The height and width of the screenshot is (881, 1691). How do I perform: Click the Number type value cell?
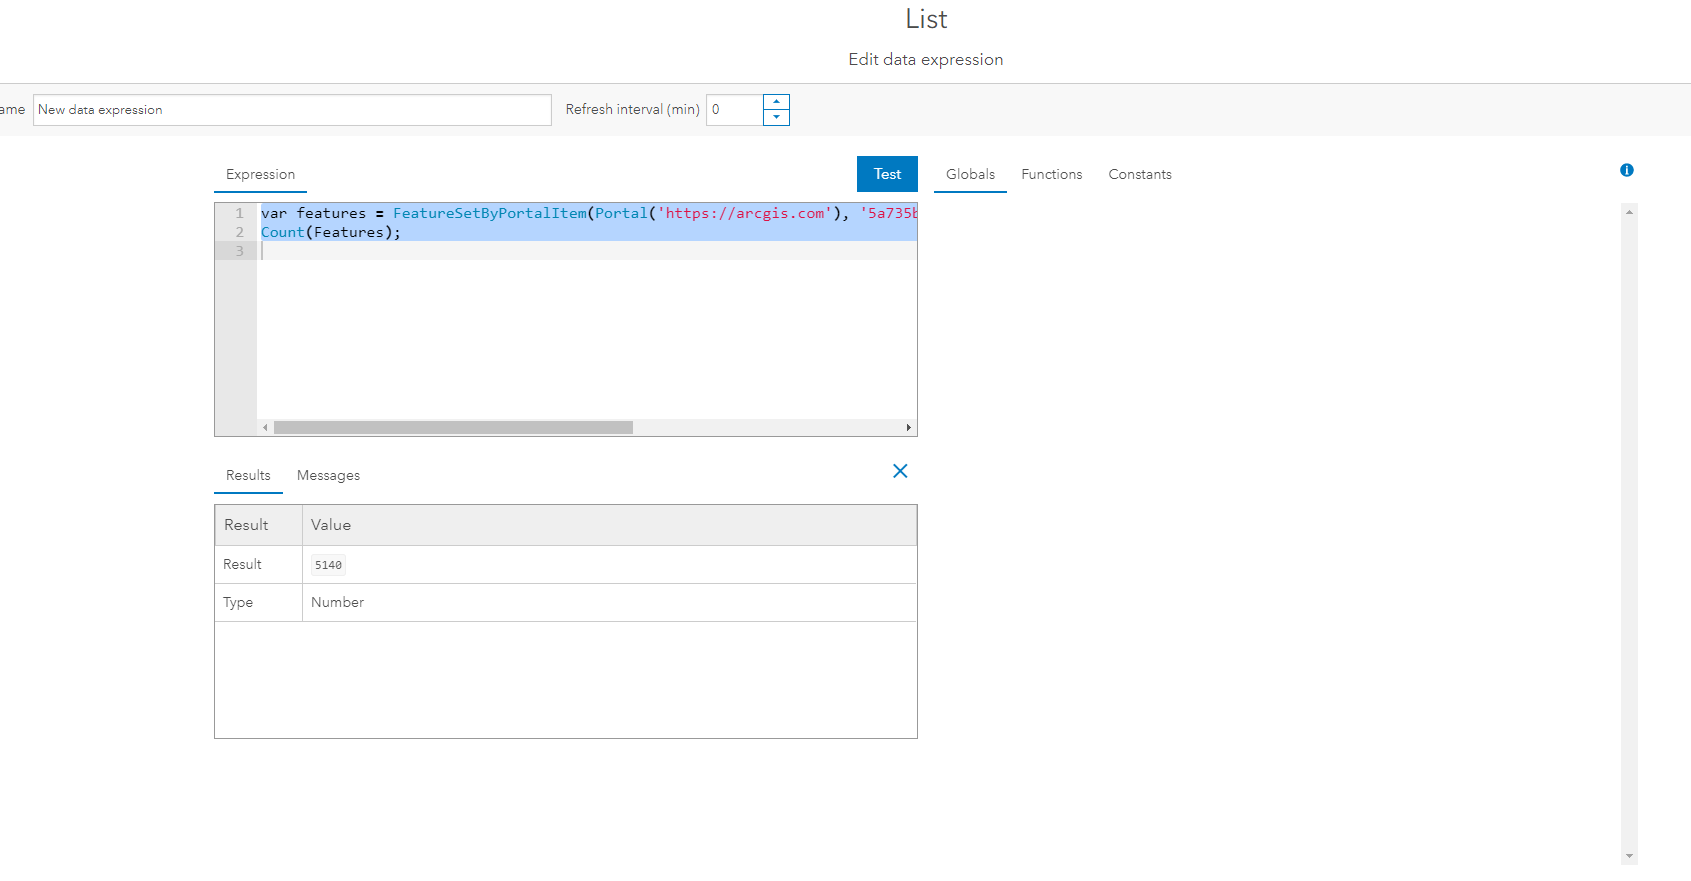(609, 602)
